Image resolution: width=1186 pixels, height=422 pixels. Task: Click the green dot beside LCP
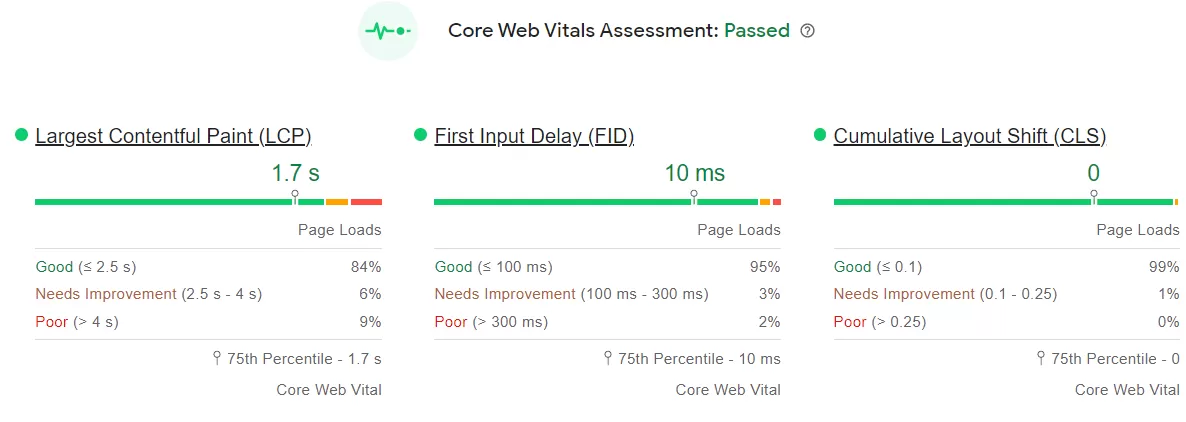click(21, 135)
